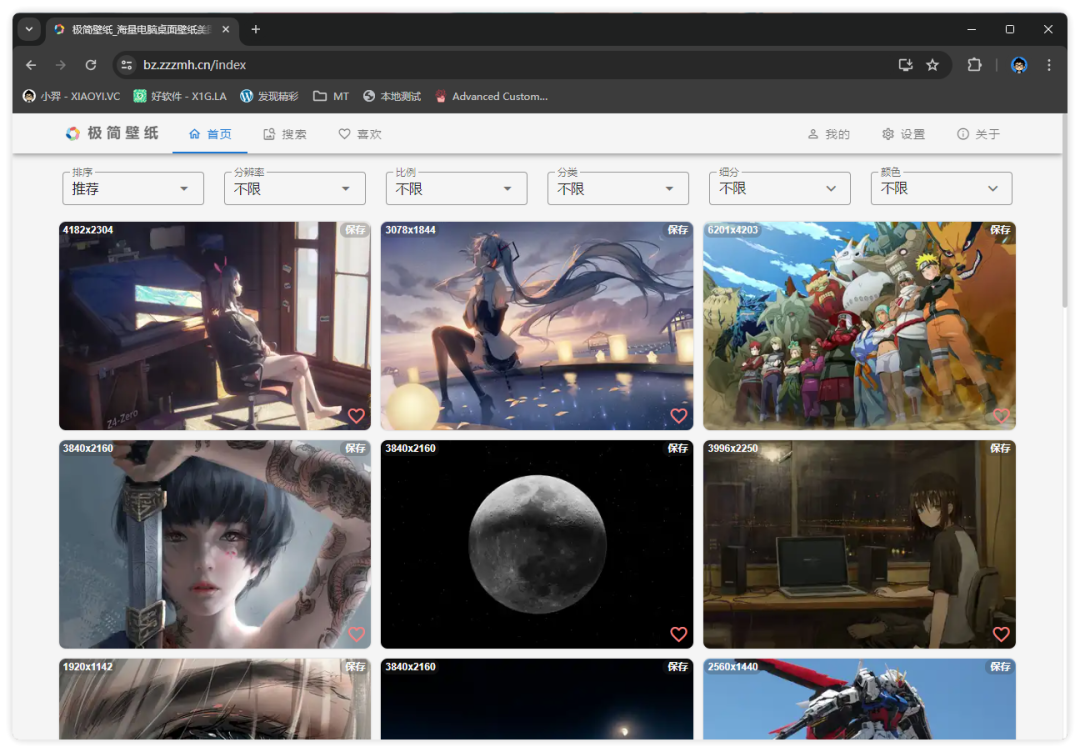The width and height of the screenshot is (1080, 752).
Task: Open a new browser tab
Action: pyautogui.click(x=256, y=30)
